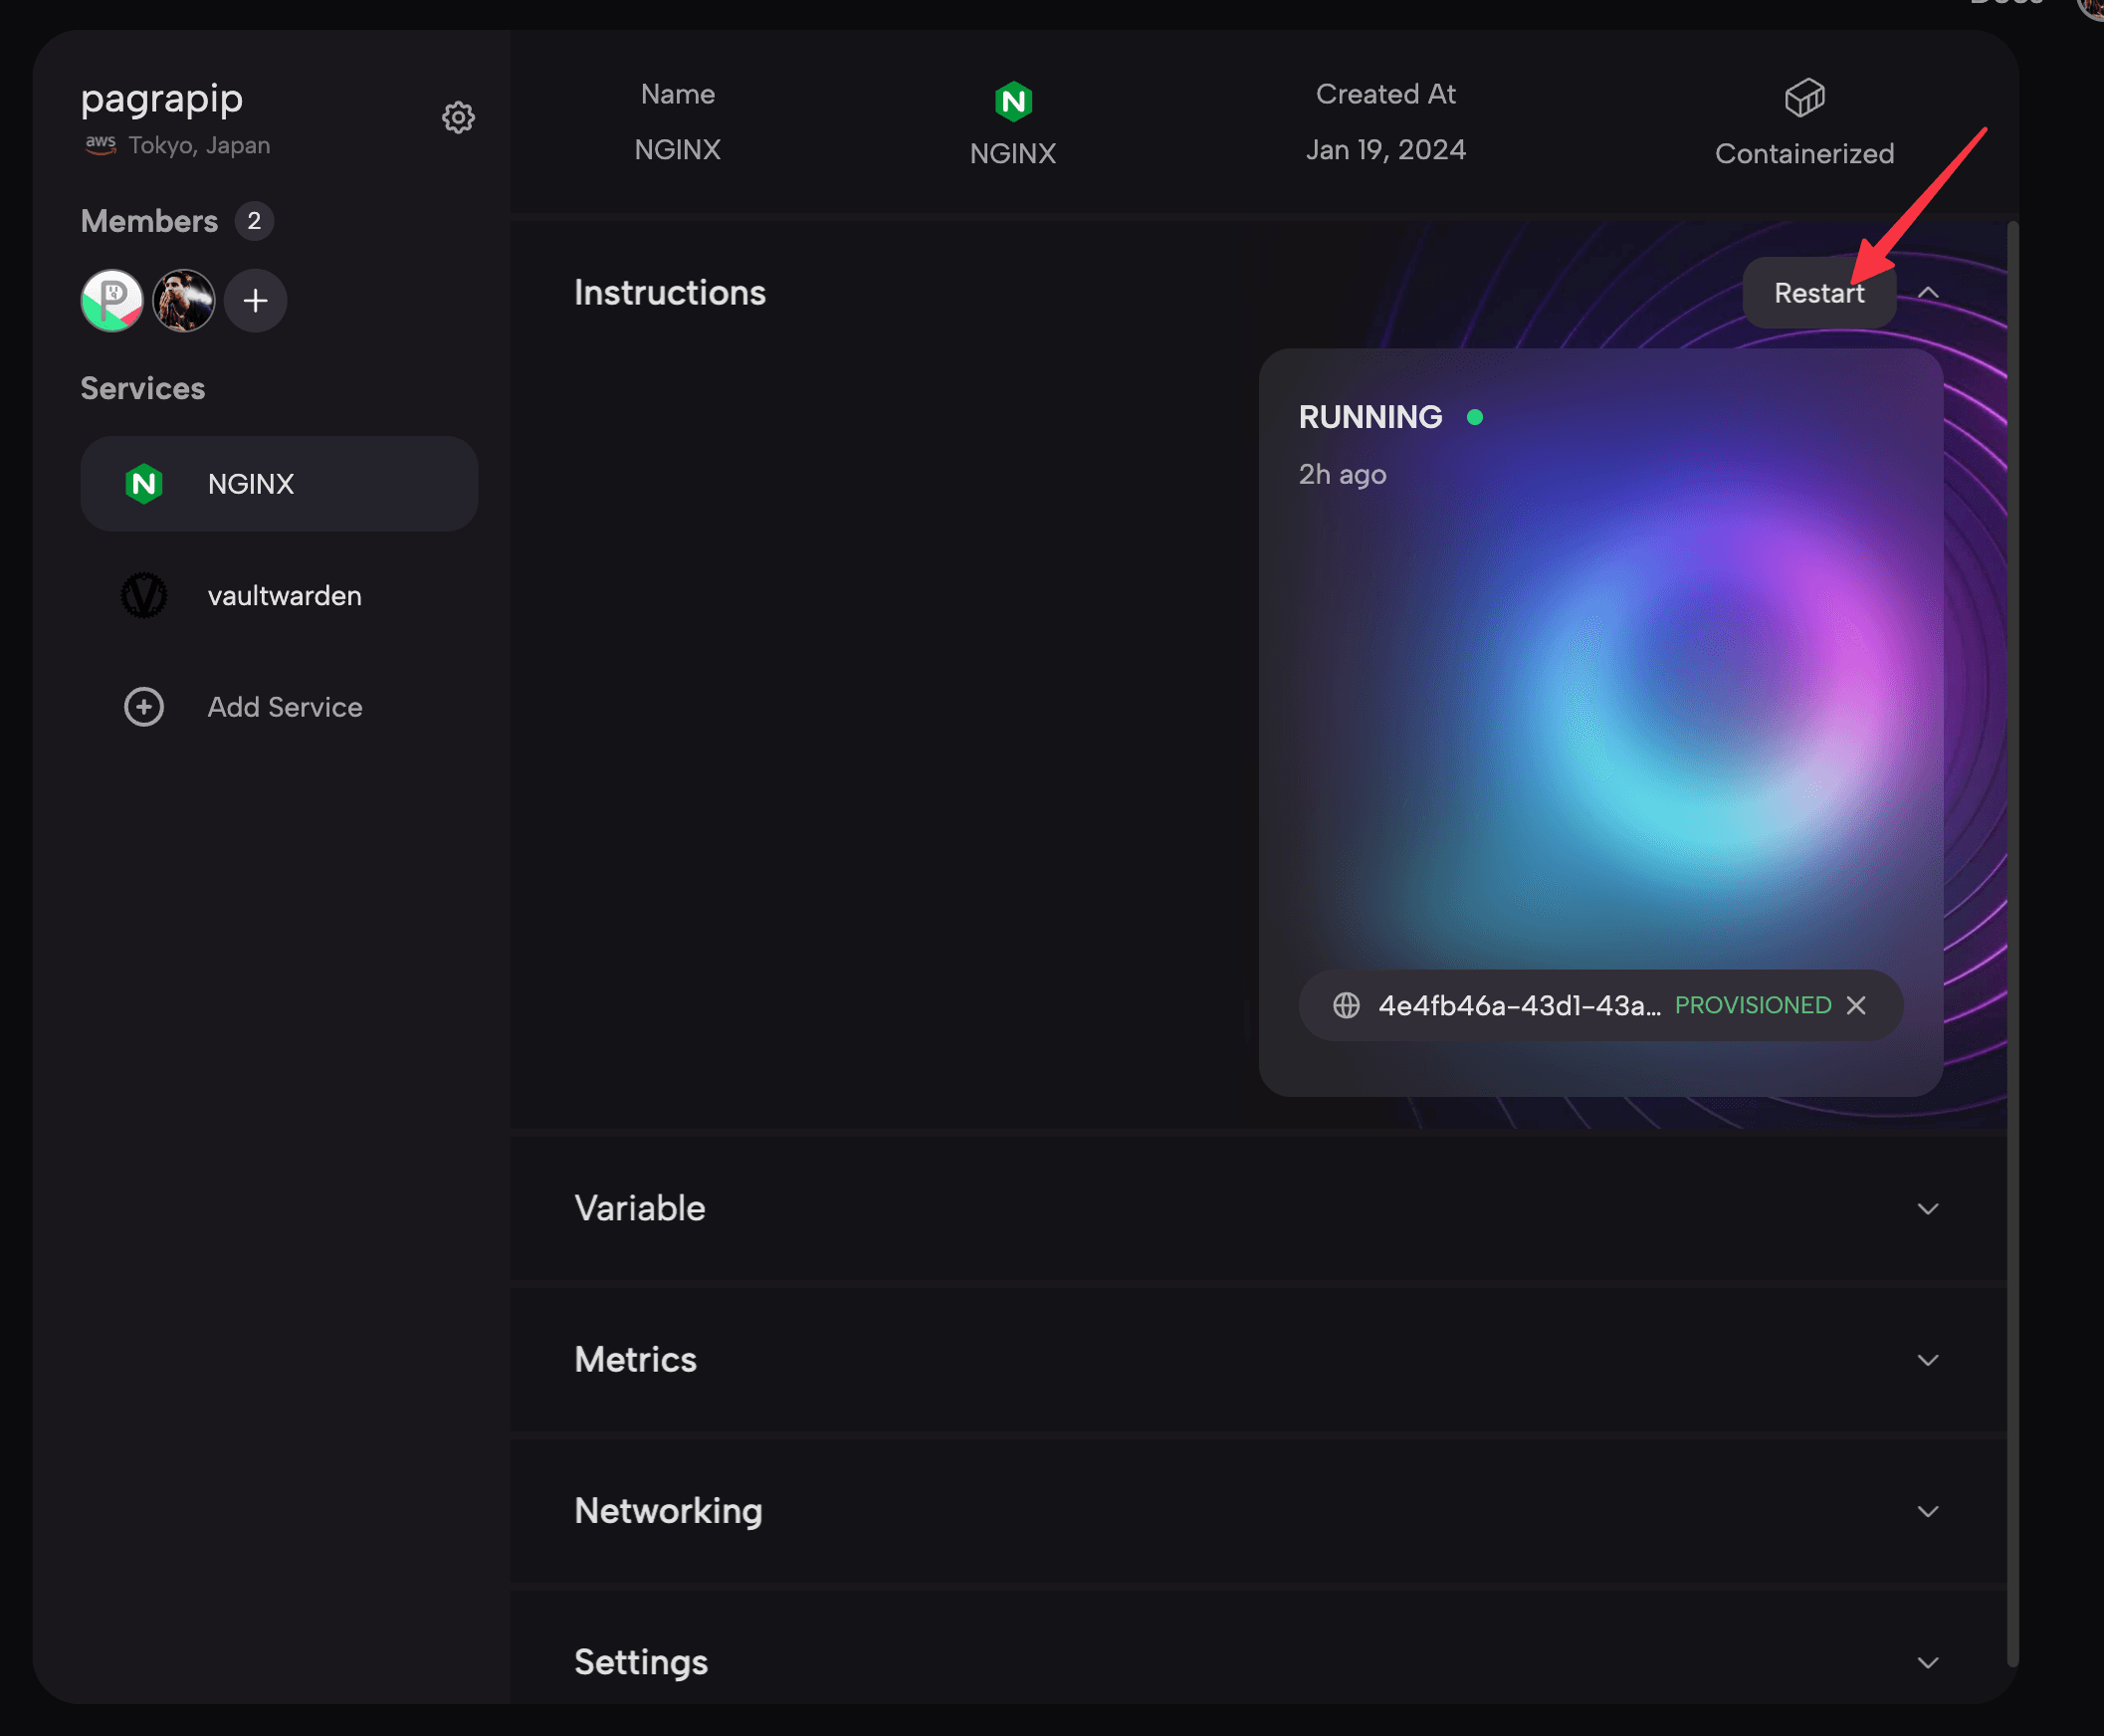
Task: Select the vaultwarden service tab
Action: (x=285, y=594)
